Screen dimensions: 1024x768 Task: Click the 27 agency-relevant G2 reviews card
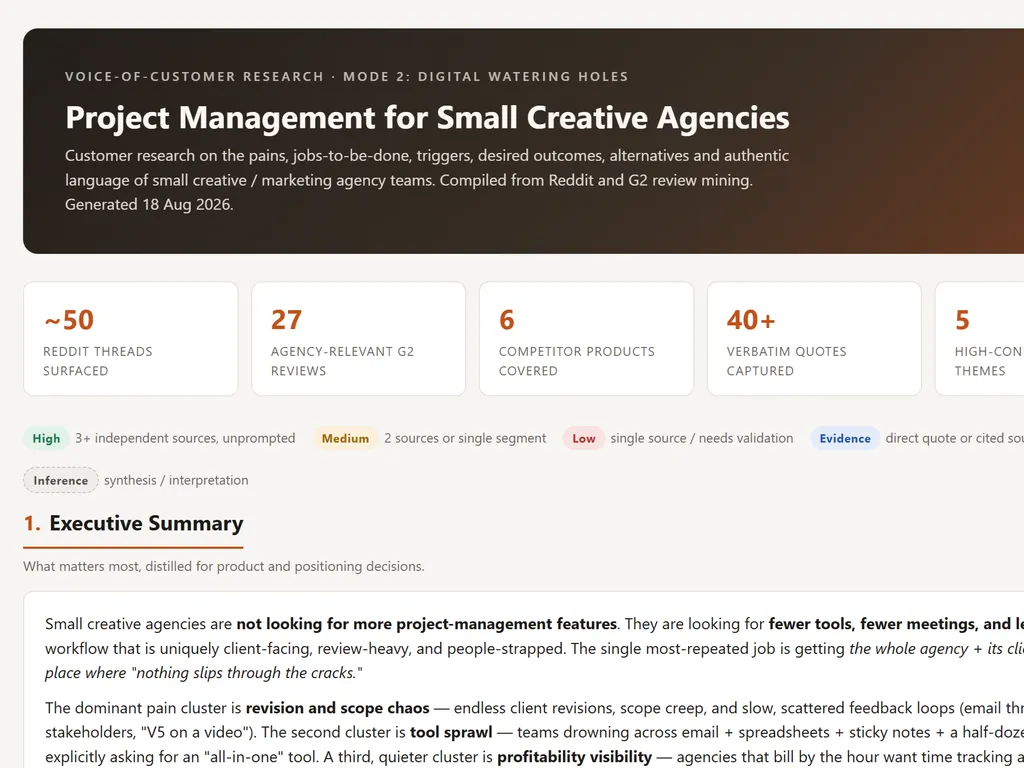point(359,339)
